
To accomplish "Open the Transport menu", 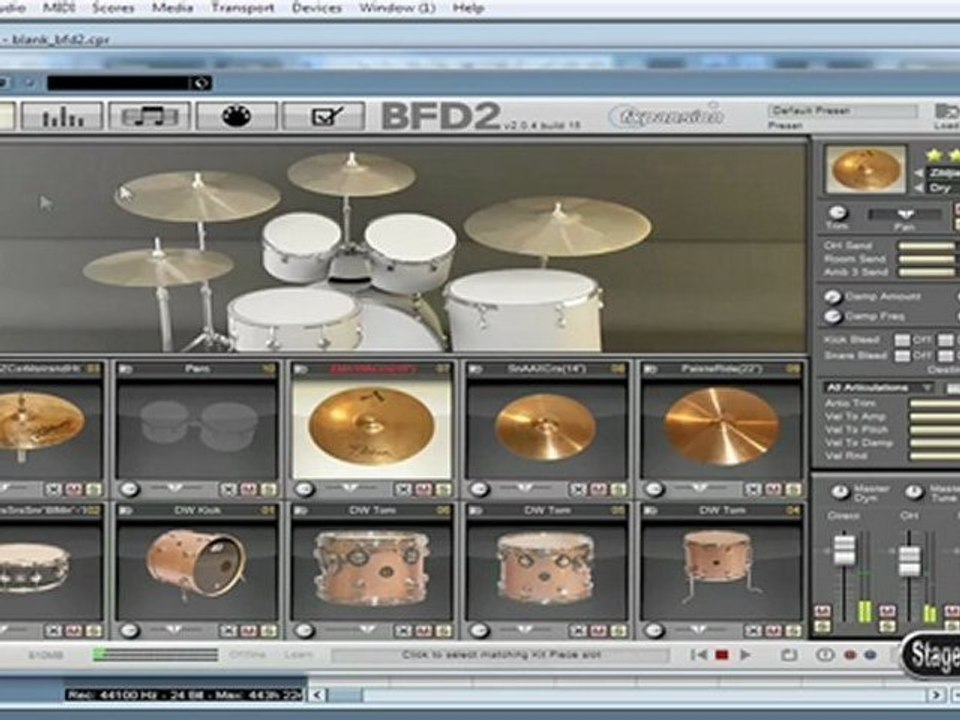I will coord(243,8).
